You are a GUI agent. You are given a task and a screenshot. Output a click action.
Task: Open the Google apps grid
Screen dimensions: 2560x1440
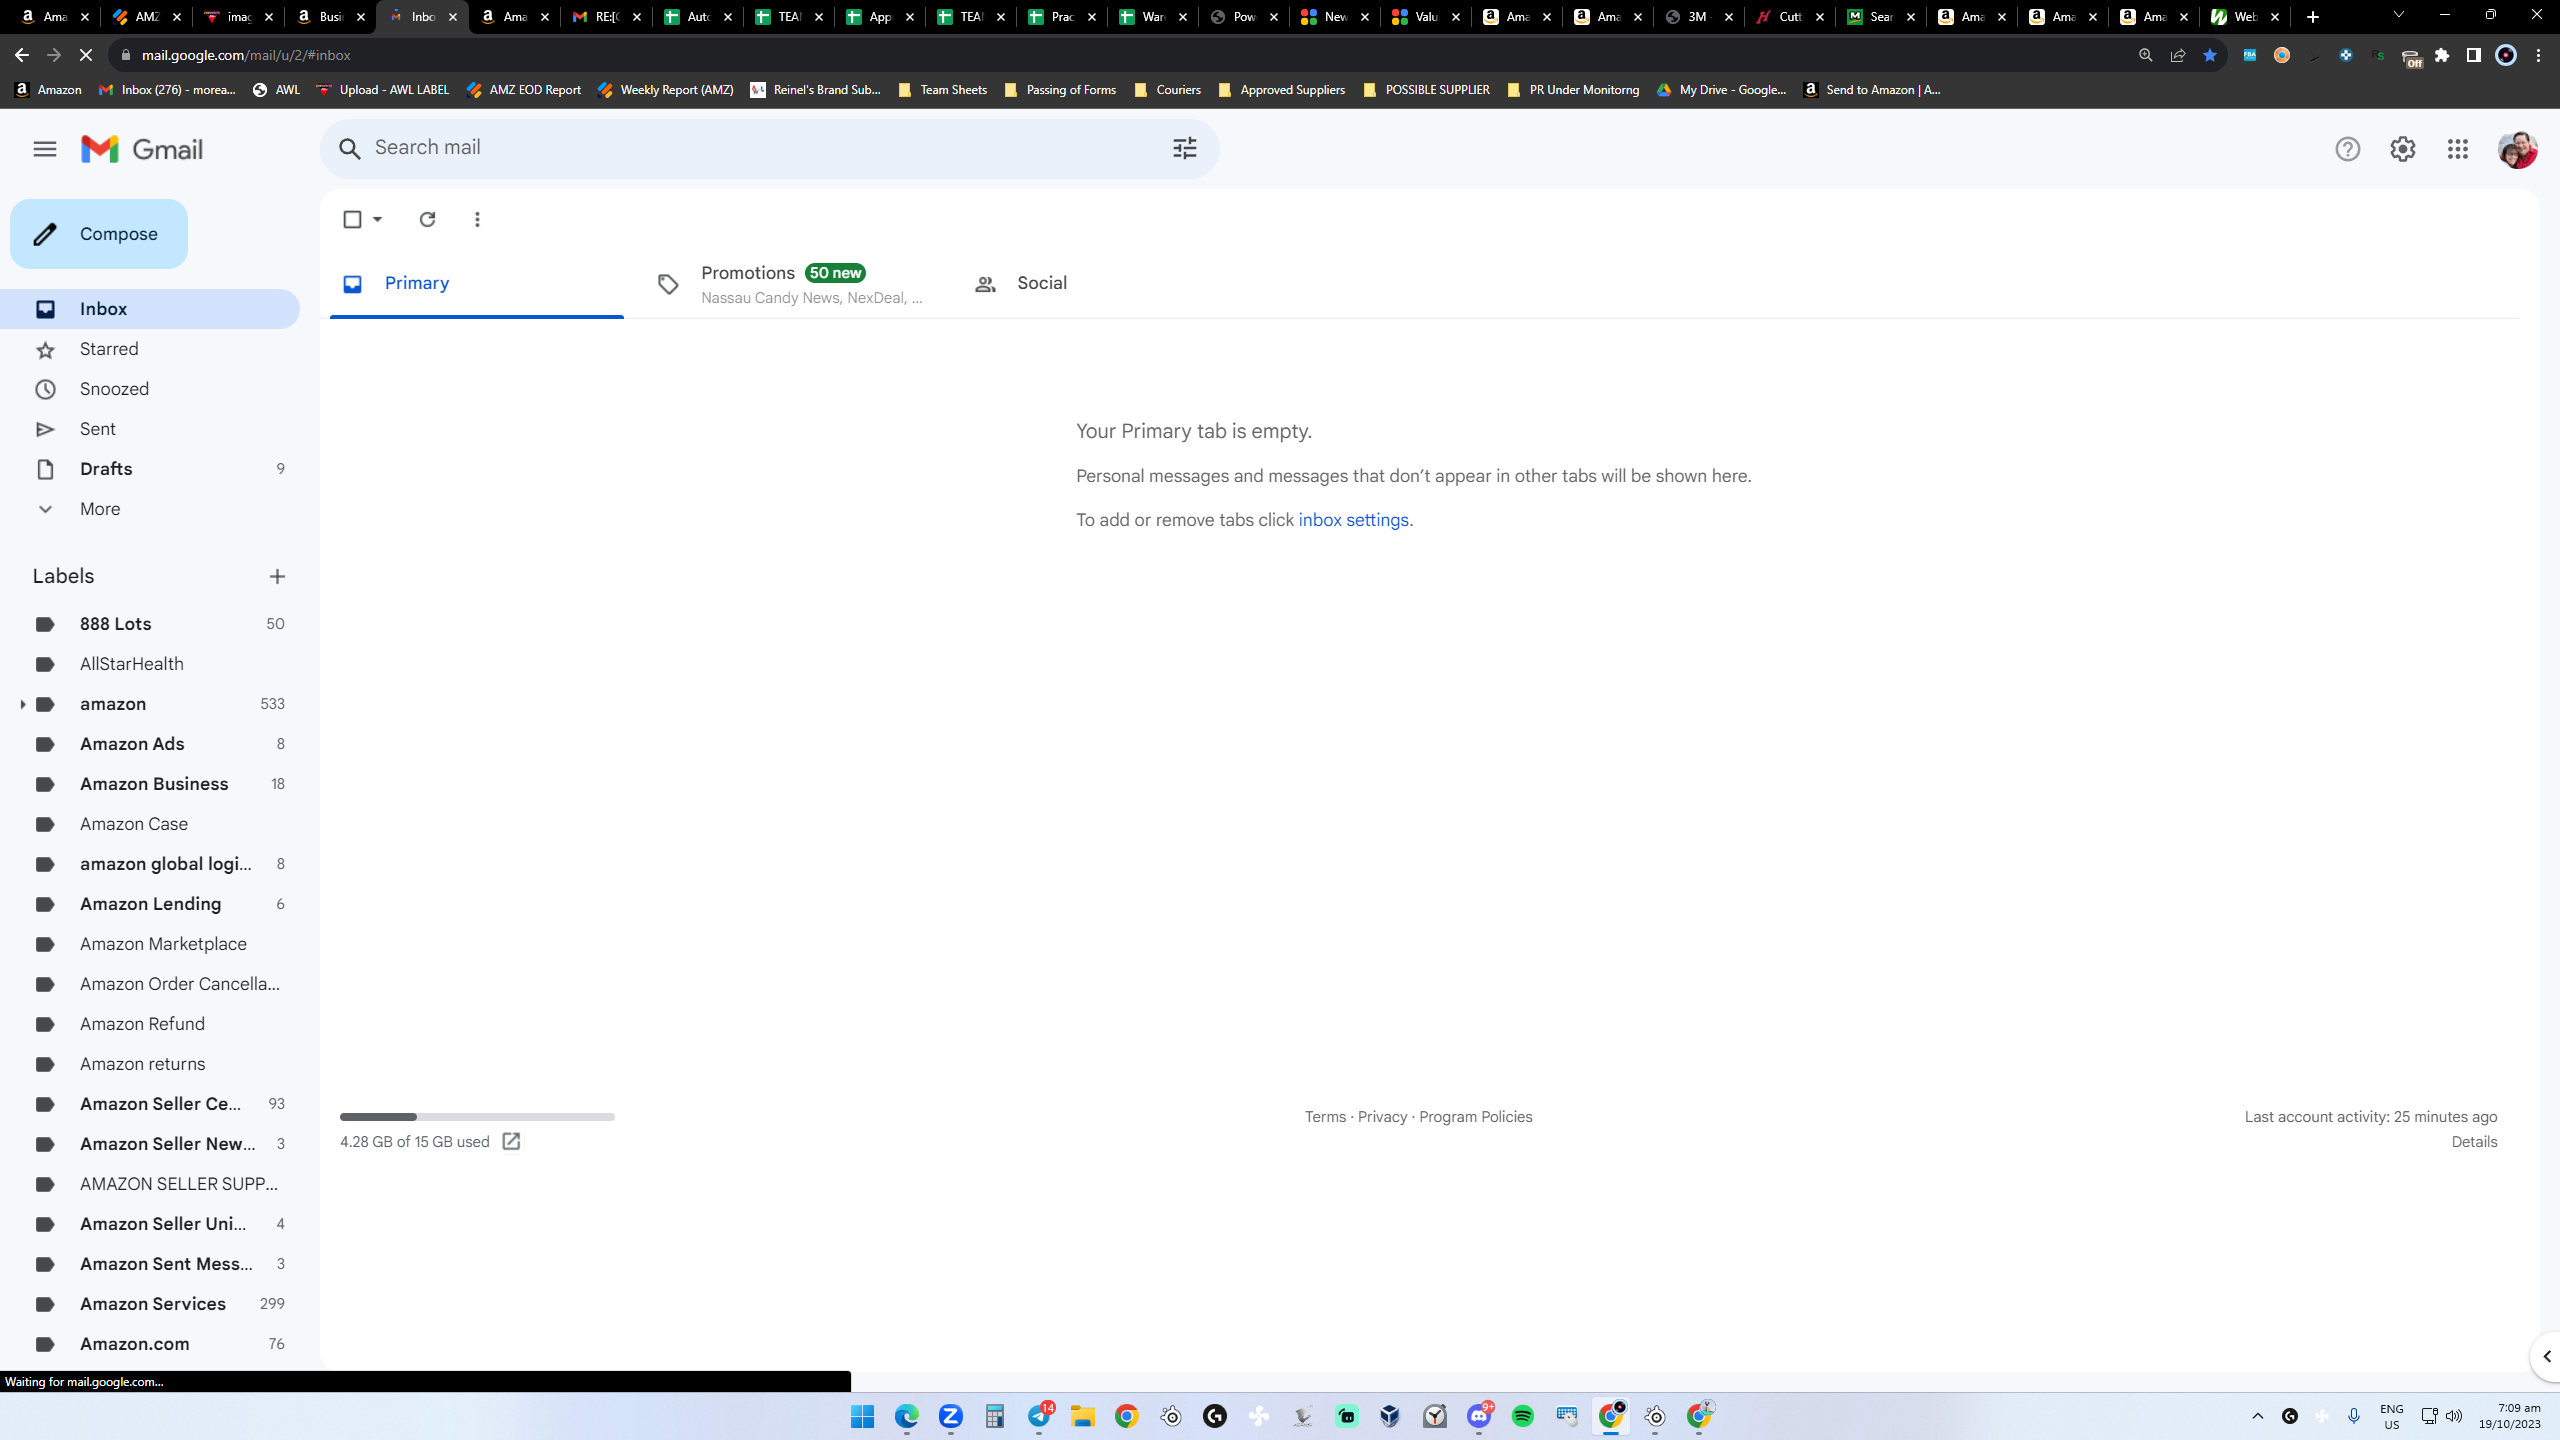pyautogui.click(x=2458, y=149)
